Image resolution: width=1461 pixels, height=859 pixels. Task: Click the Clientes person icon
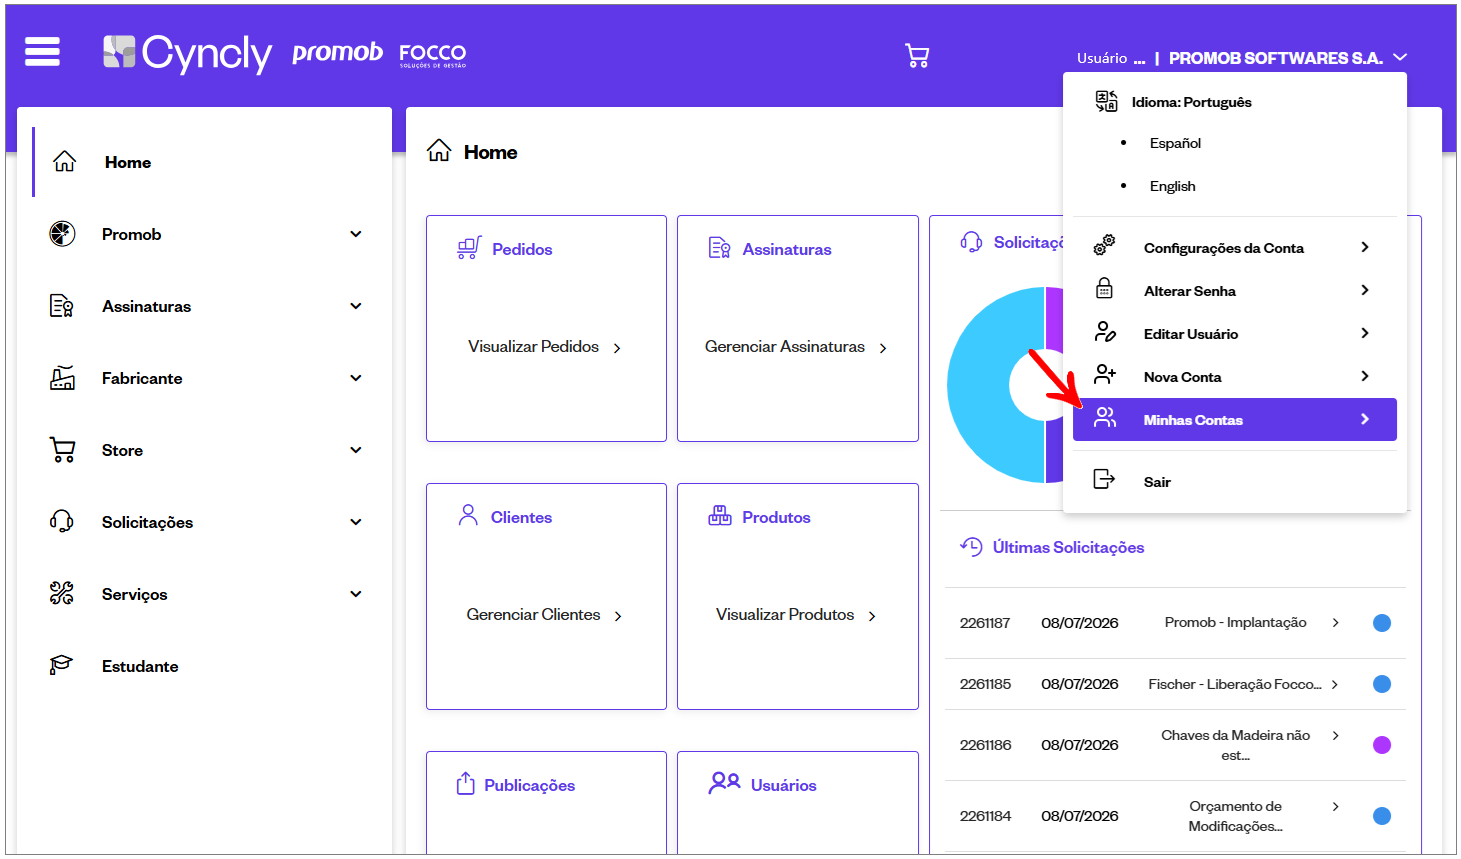click(468, 515)
